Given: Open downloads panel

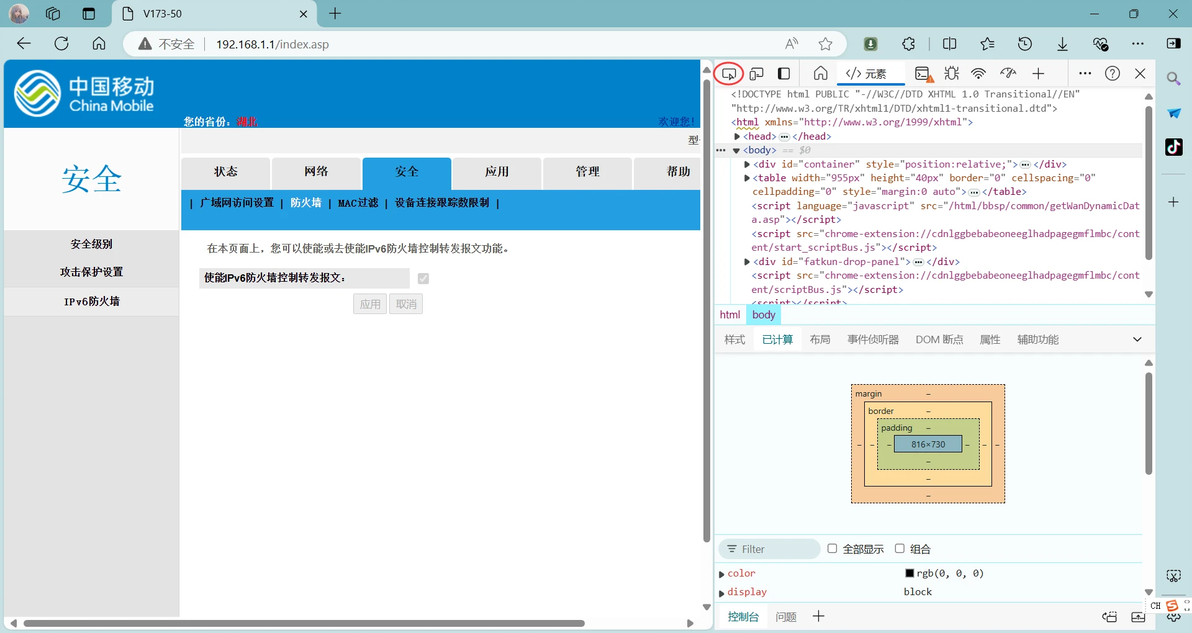Looking at the screenshot, I should point(1062,44).
